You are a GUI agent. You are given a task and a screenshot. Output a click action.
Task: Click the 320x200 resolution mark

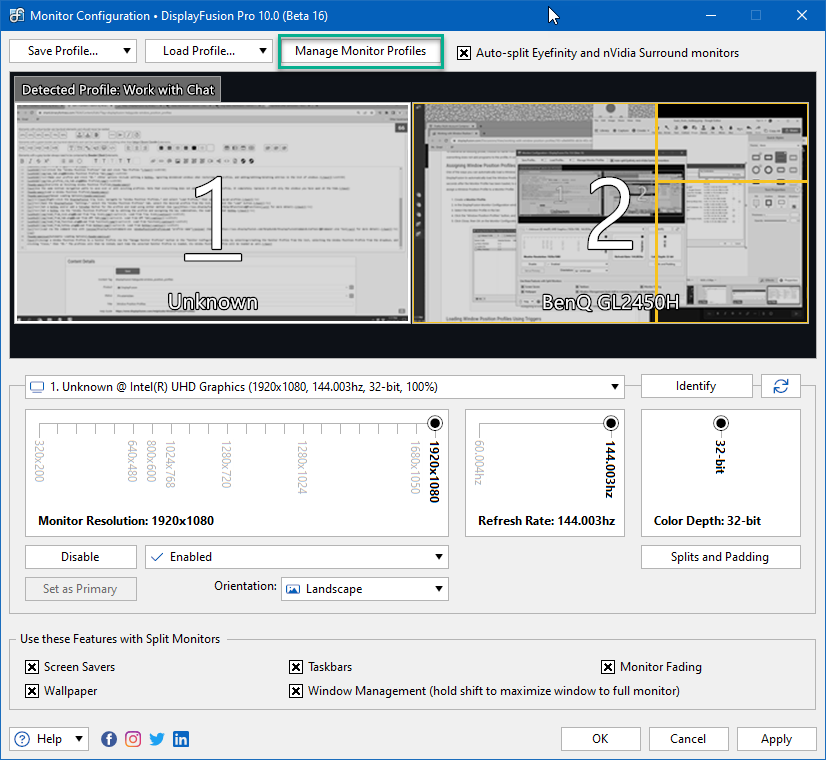(x=39, y=461)
